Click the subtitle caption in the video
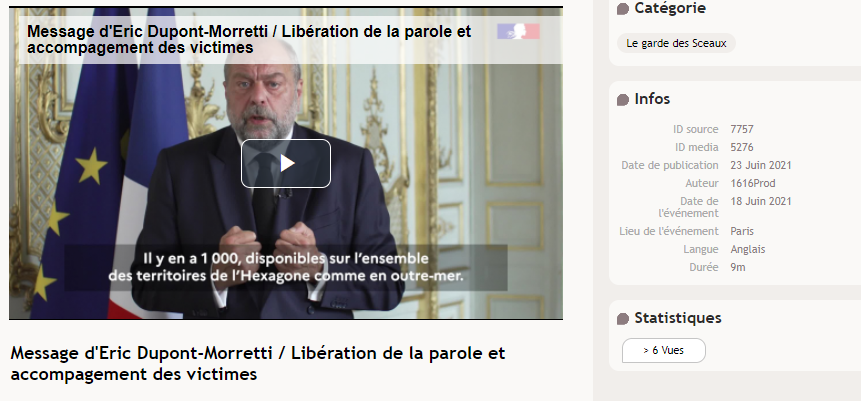The height and width of the screenshot is (401, 861). click(286, 267)
